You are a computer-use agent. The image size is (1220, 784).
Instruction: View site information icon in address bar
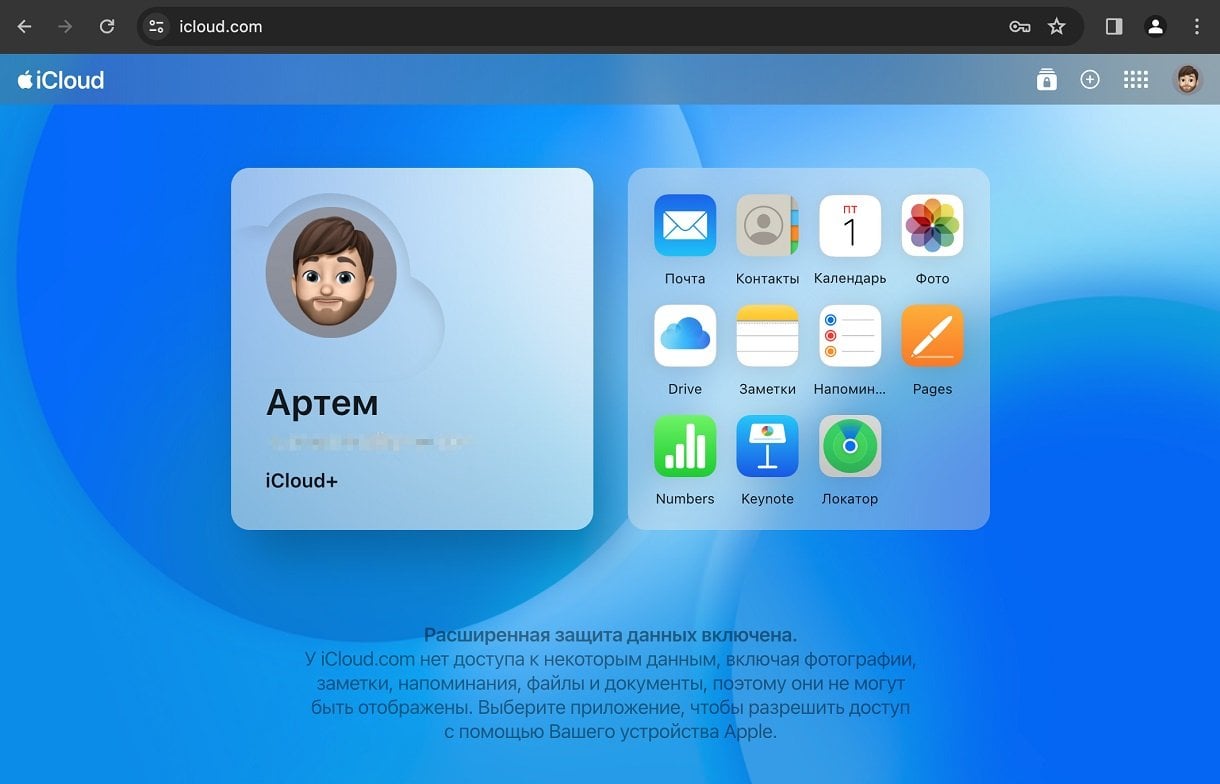pos(156,27)
